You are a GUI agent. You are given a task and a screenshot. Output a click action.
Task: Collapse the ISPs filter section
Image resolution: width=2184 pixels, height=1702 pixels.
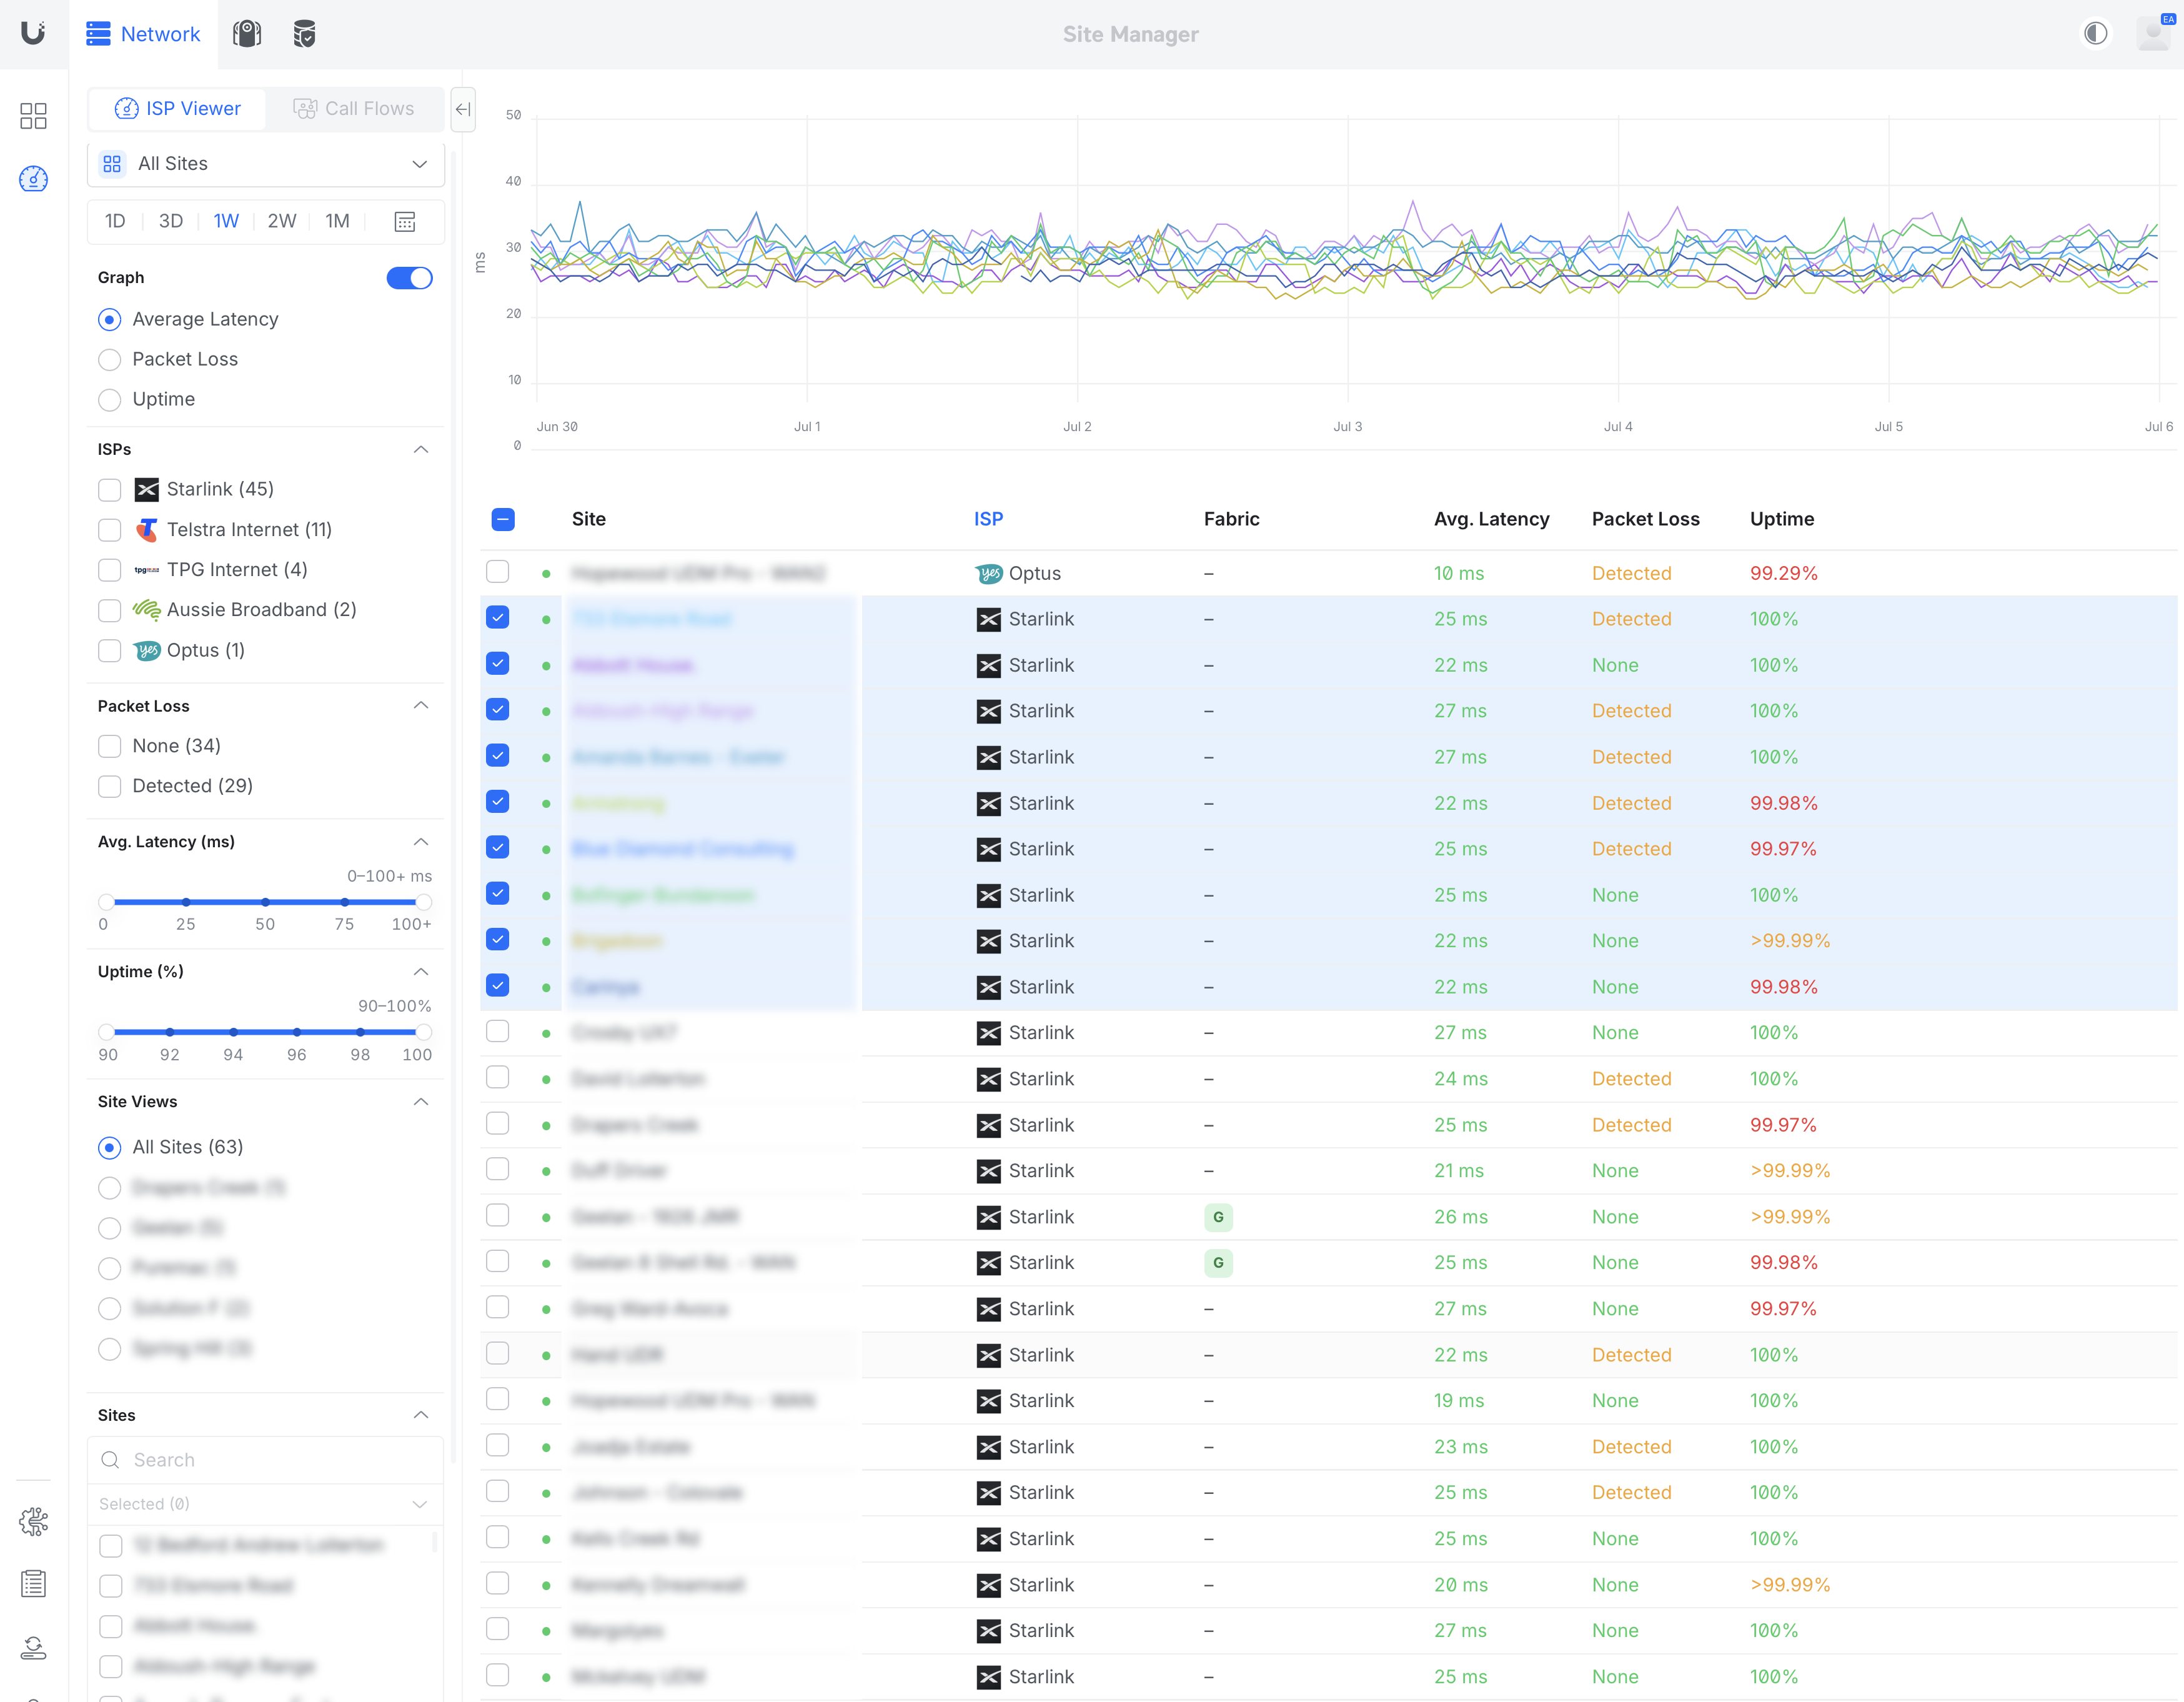pyautogui.click(x=421, y=449)
